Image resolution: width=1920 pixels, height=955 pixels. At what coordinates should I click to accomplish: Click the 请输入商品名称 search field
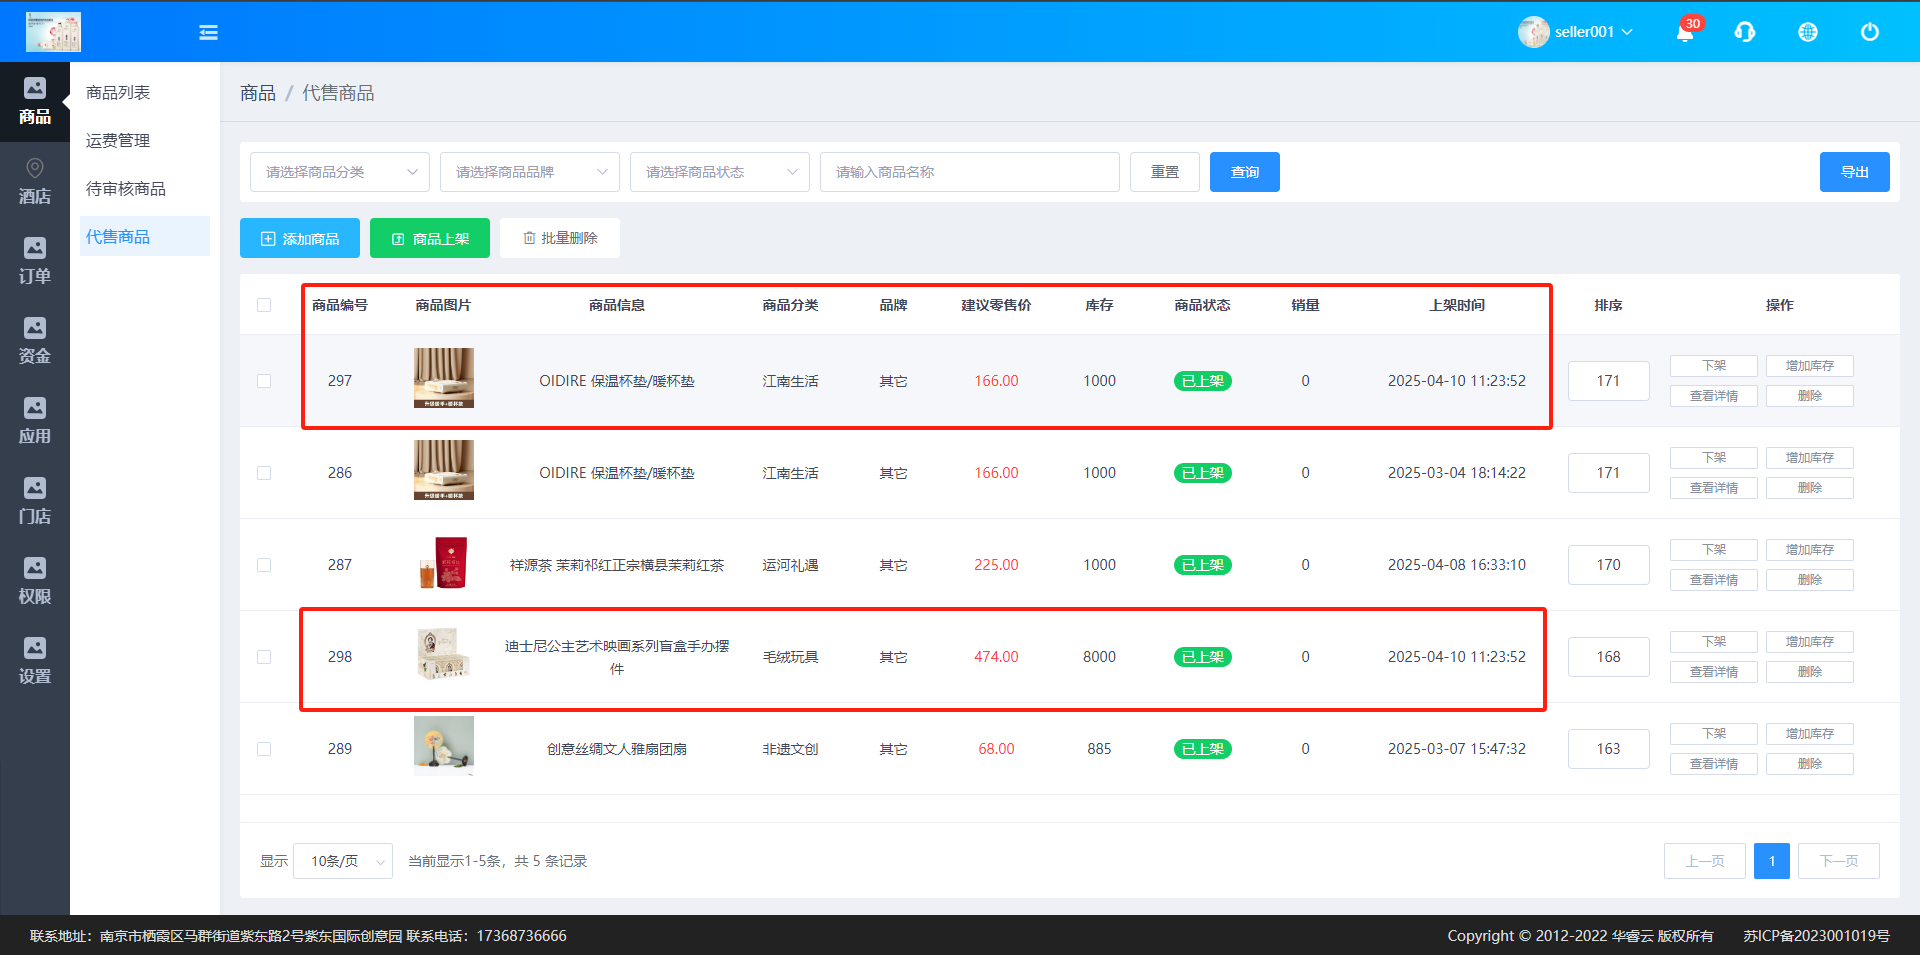[x=969, y=172]
